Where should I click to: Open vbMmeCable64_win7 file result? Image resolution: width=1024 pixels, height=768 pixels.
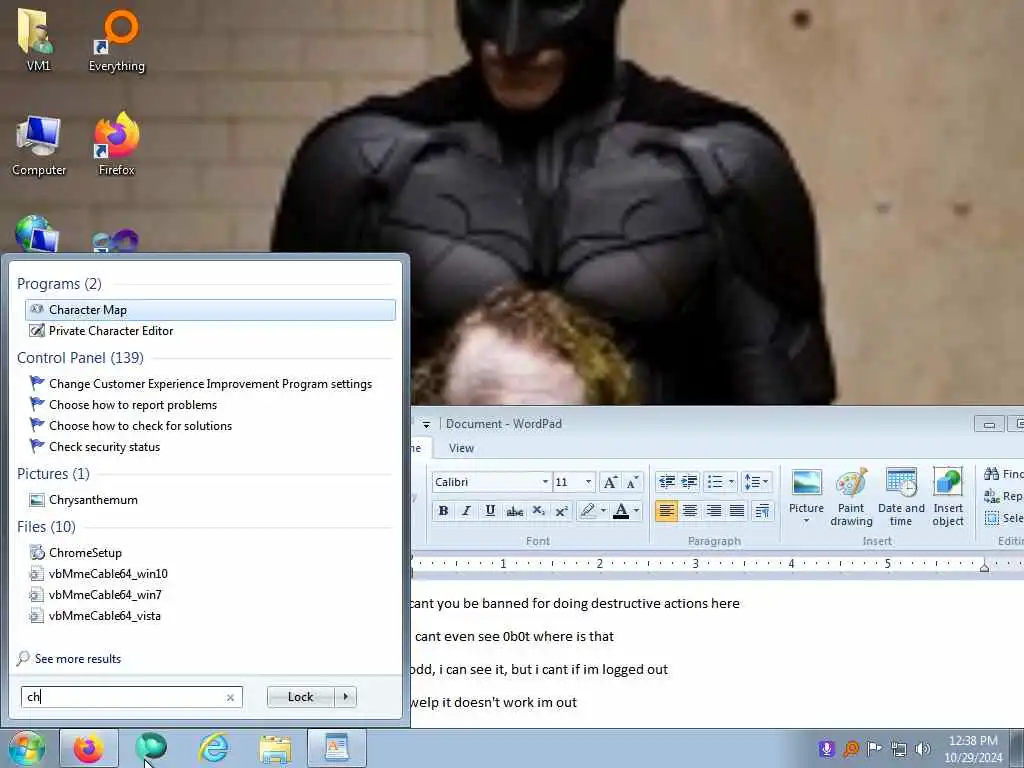210,594
